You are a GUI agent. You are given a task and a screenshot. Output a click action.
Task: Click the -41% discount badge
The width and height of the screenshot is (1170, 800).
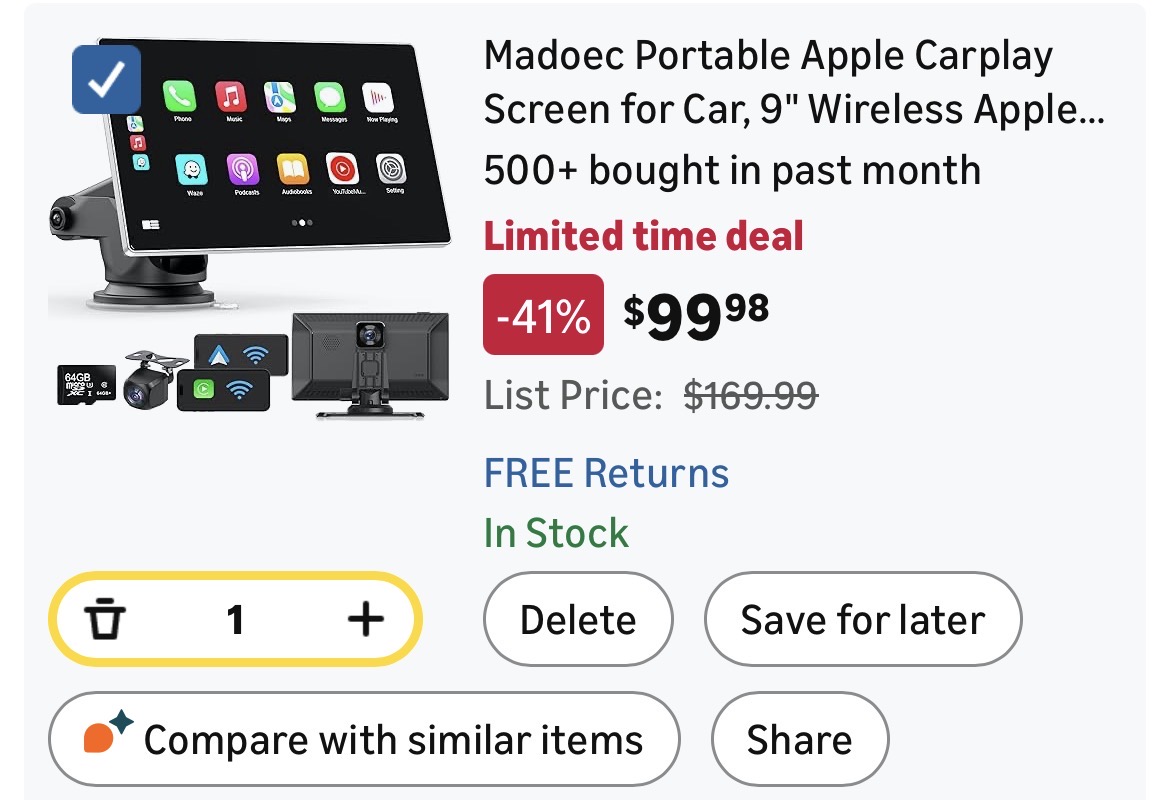pyautogui.click(x=543, y=315)
